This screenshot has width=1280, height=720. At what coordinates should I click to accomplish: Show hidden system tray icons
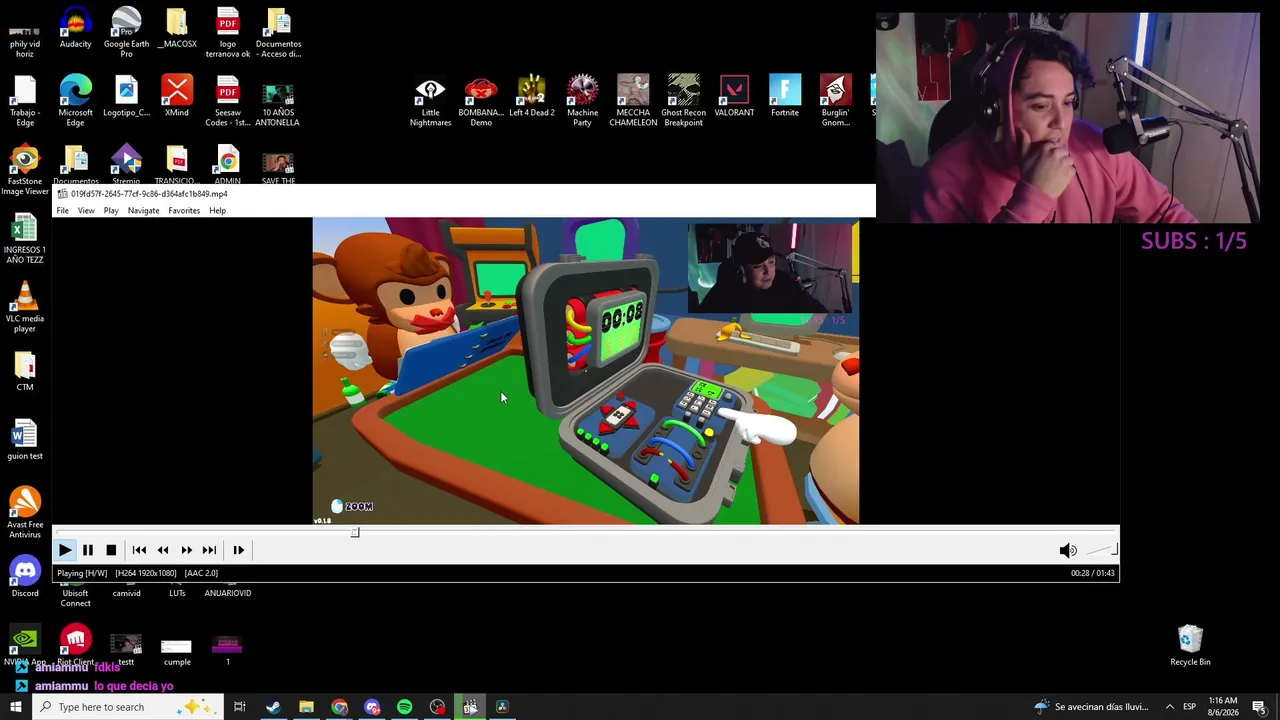pyautogui.click(x=1169, y=707)
